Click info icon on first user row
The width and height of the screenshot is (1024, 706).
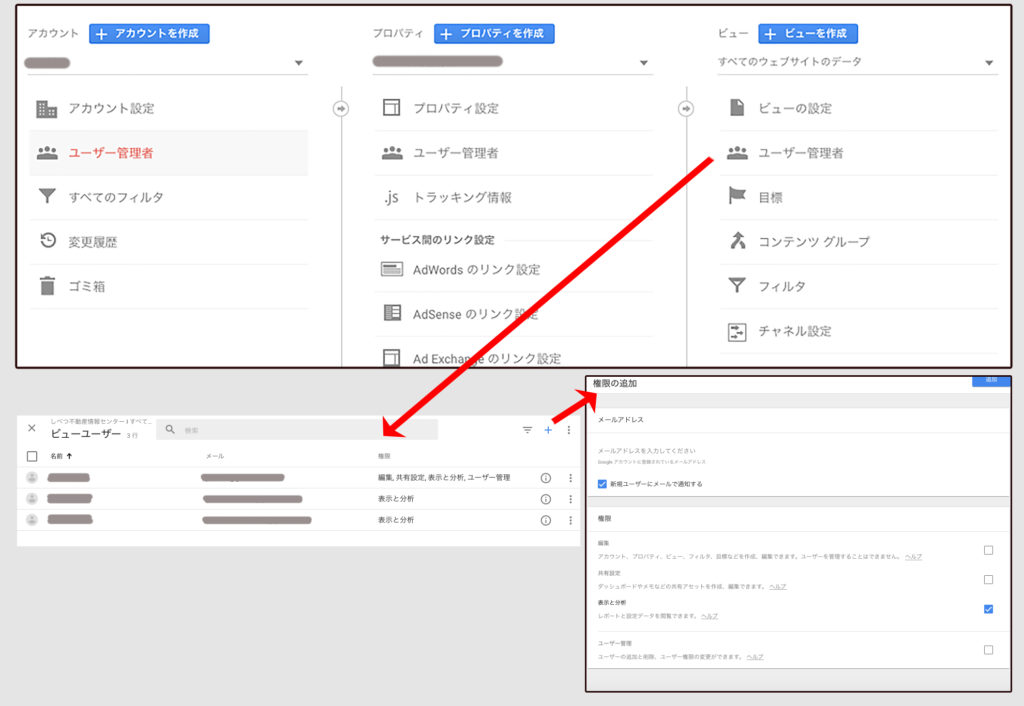(546, 478)
